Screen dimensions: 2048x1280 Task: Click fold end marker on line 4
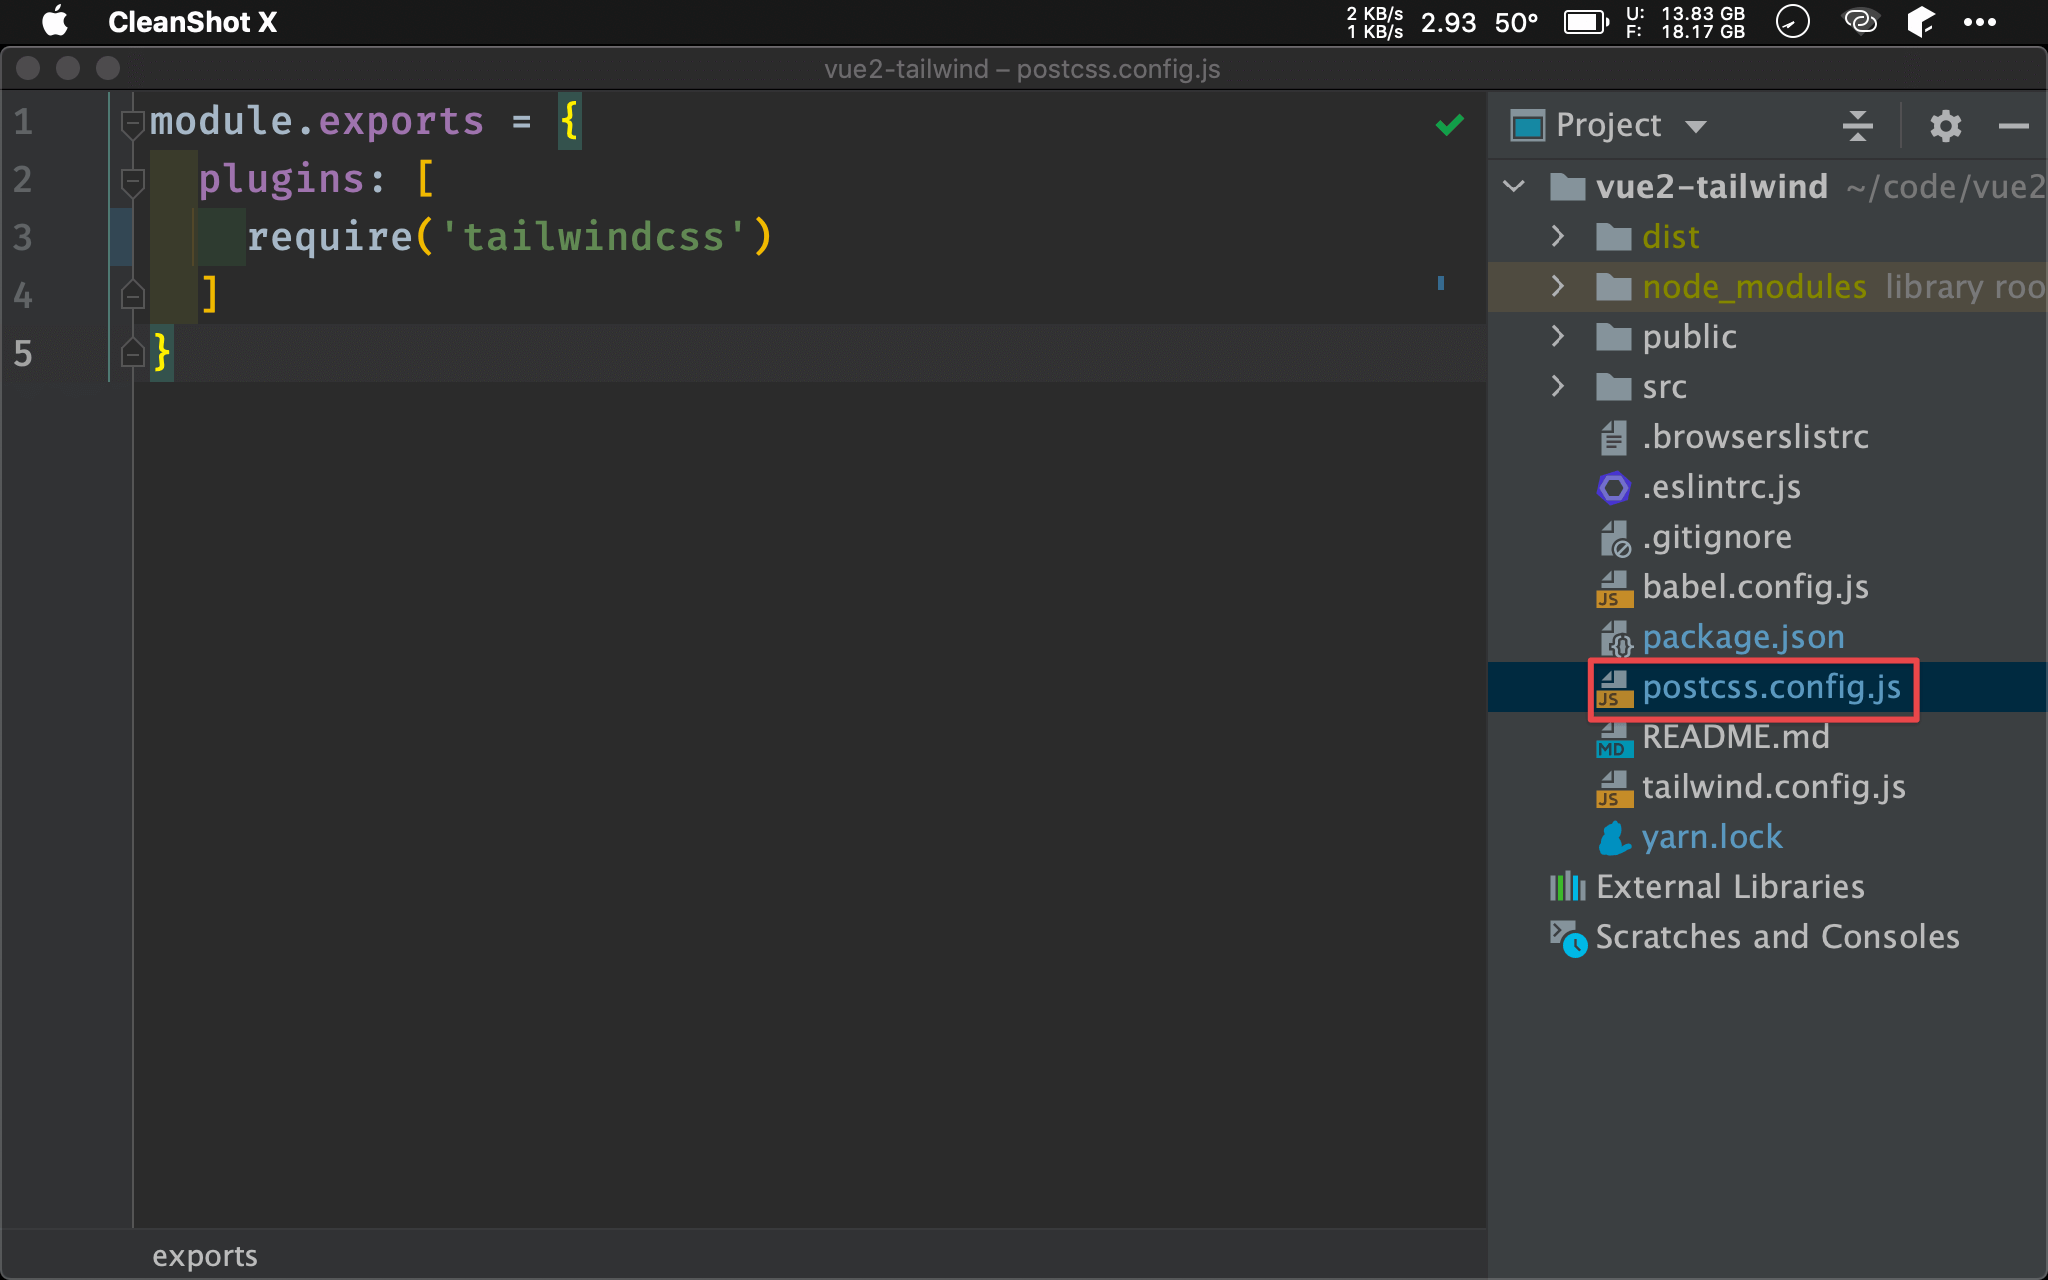tap(132, 296)
